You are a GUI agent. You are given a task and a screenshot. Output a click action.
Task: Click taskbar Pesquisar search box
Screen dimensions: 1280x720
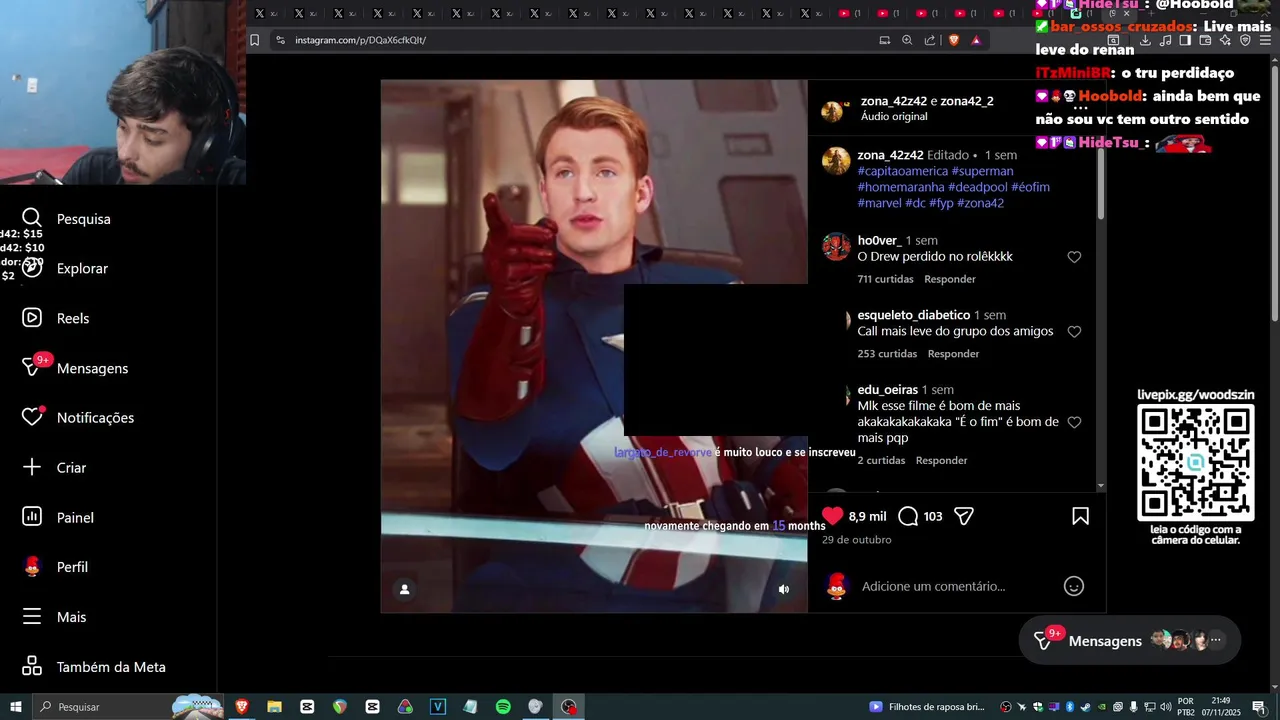coord(128,707)
